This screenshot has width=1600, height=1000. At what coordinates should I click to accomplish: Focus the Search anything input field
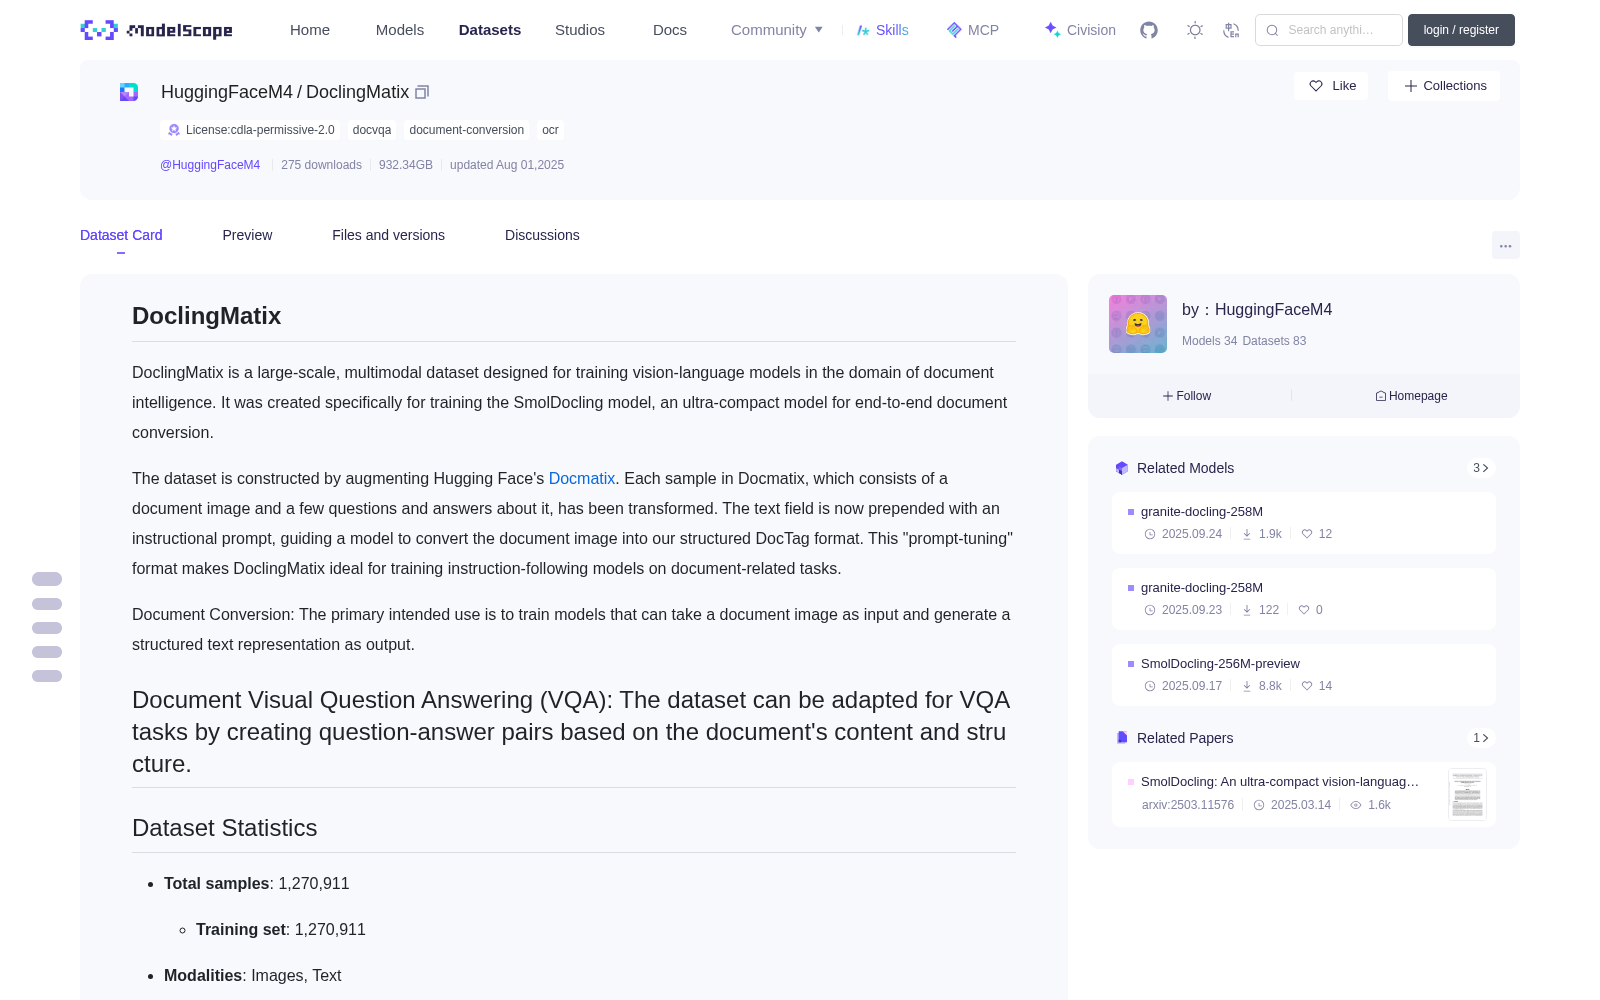1329,30
